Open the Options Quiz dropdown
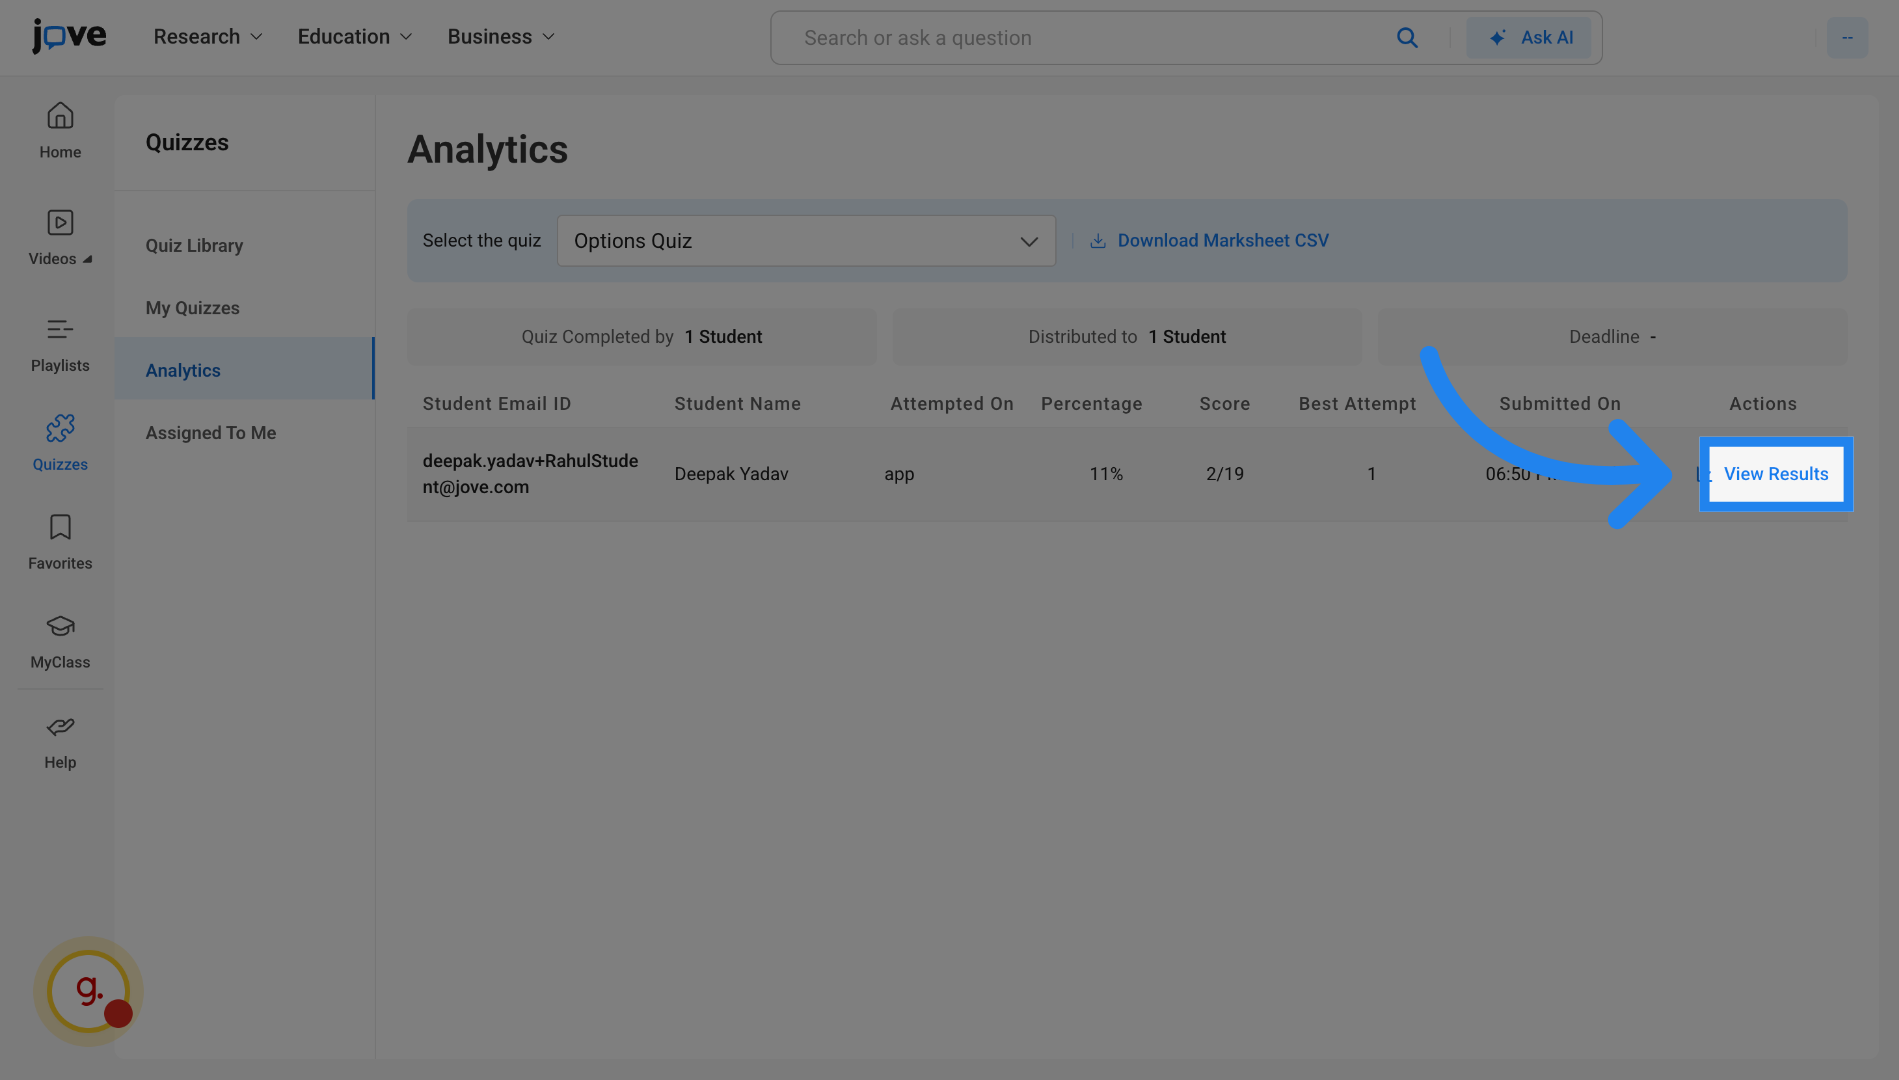 [x=805, y=241]
